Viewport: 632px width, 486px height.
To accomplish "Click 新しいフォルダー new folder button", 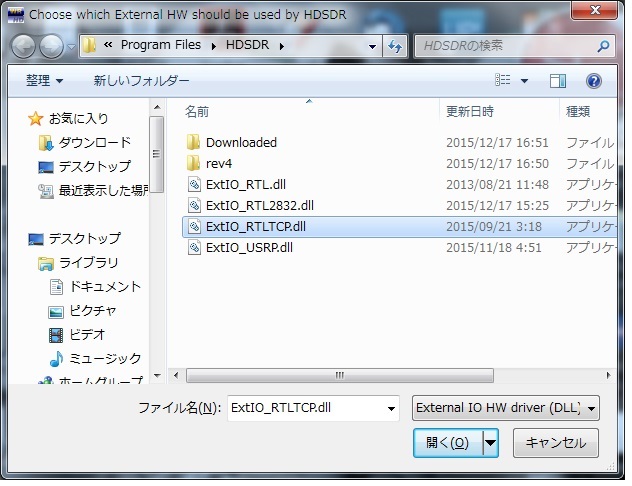I will pos(141,81).
